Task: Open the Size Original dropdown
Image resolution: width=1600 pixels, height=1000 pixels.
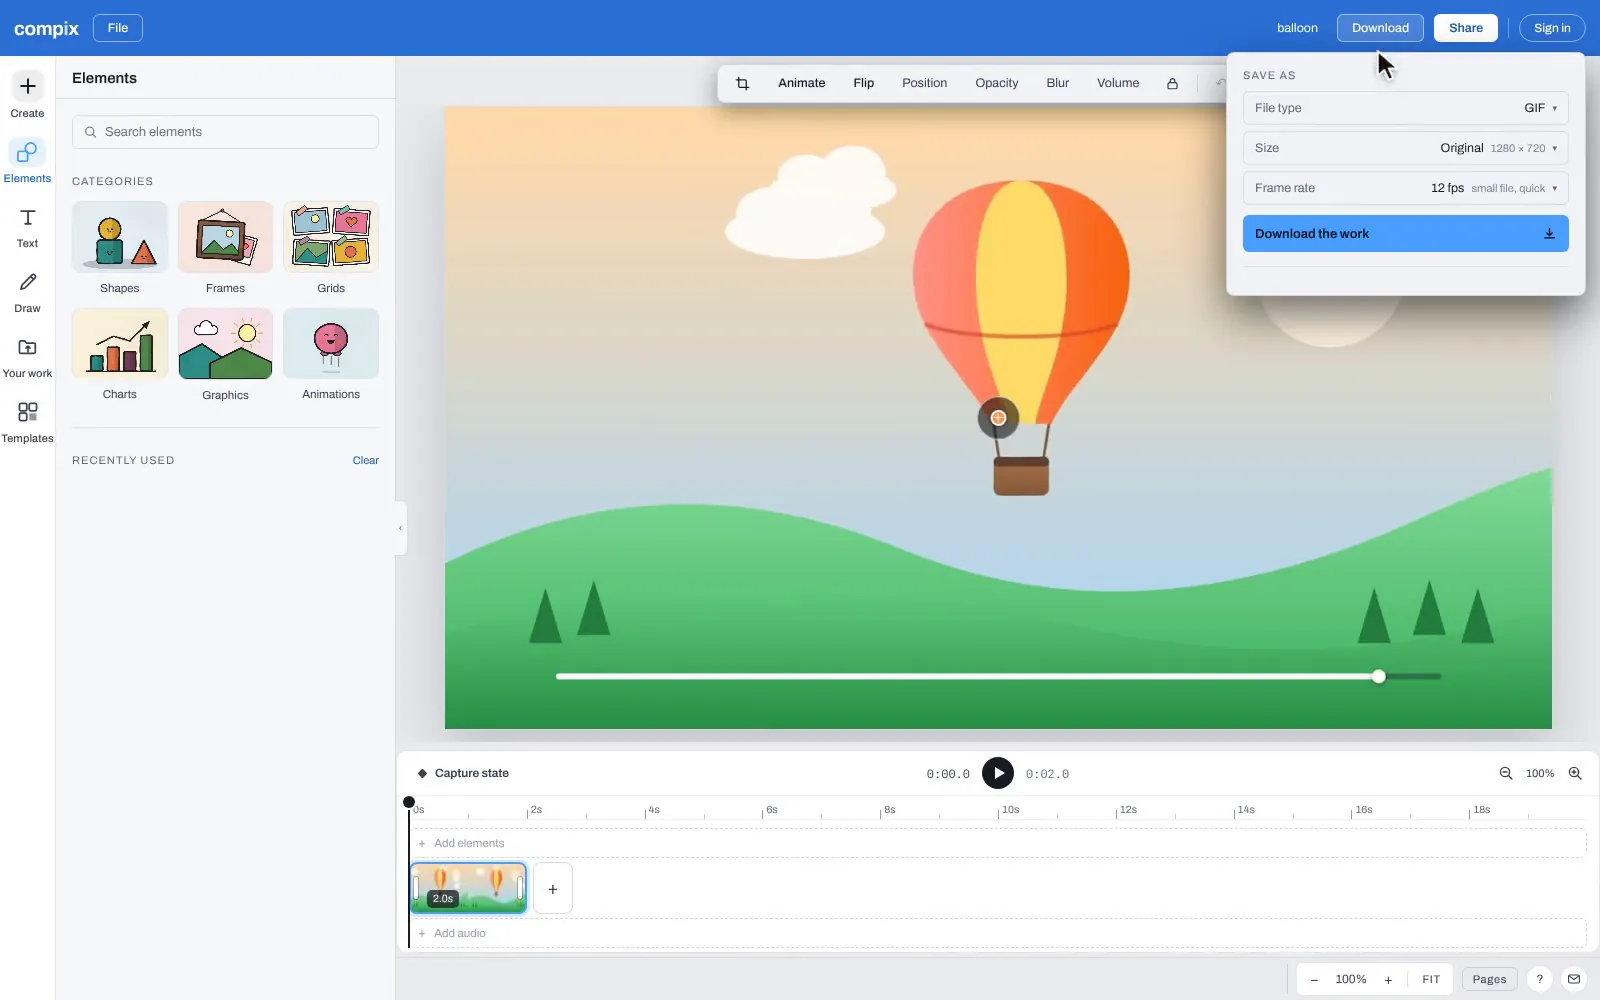Action: [1405, 148]
